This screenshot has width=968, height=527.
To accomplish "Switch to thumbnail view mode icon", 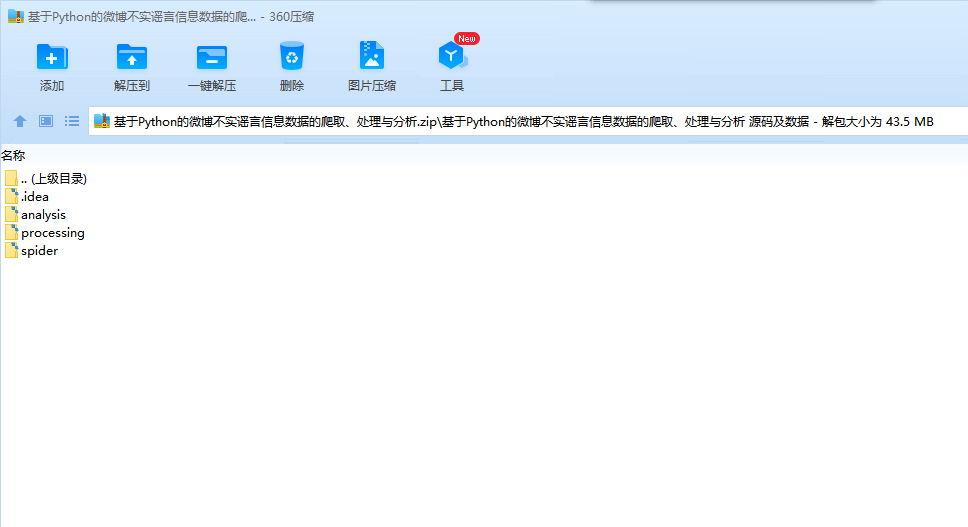I will [46, 121].
